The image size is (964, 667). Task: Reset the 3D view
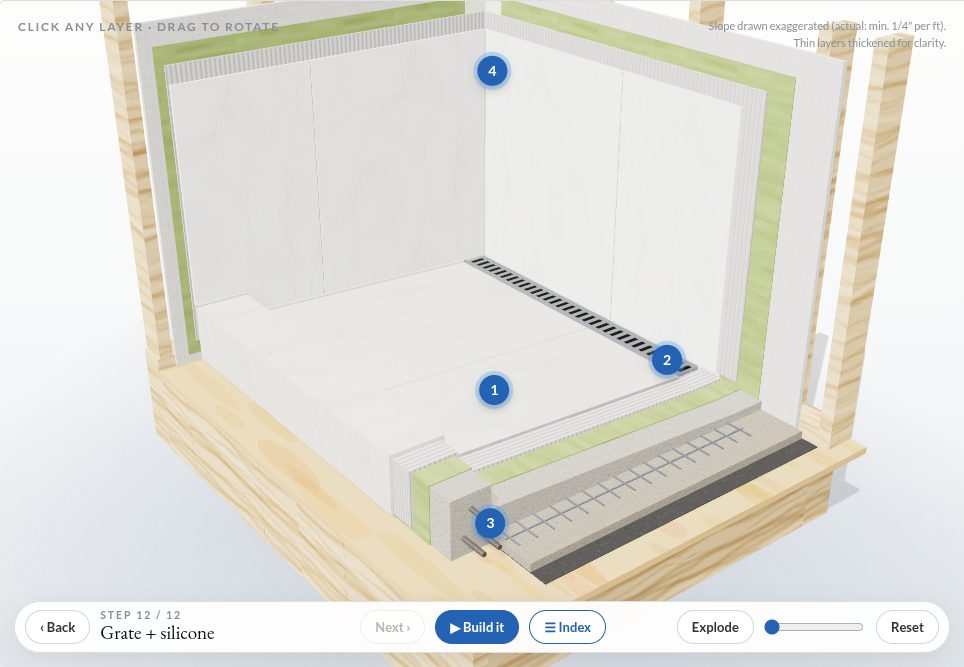pos(907,627)
